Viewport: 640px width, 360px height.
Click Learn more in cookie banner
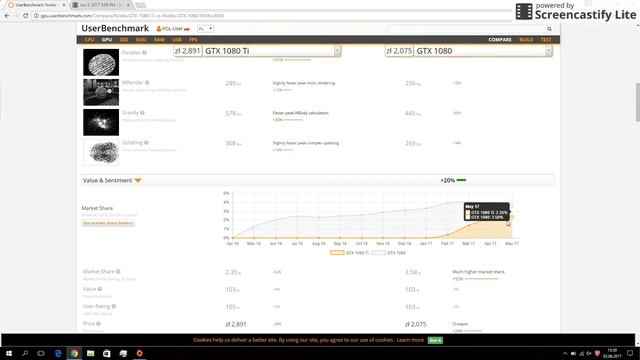410,340
